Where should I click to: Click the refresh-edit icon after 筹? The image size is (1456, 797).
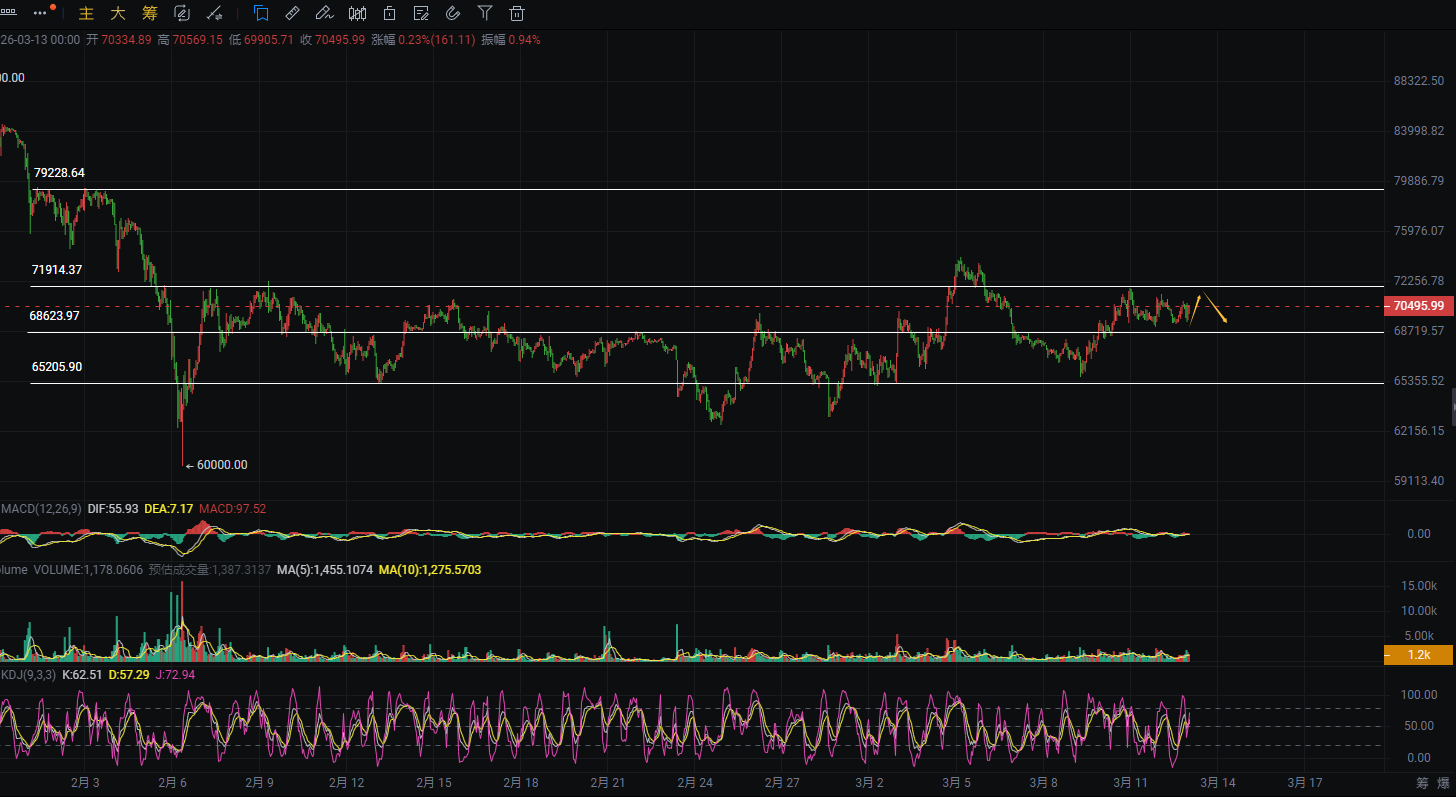(x=182, y=13)
